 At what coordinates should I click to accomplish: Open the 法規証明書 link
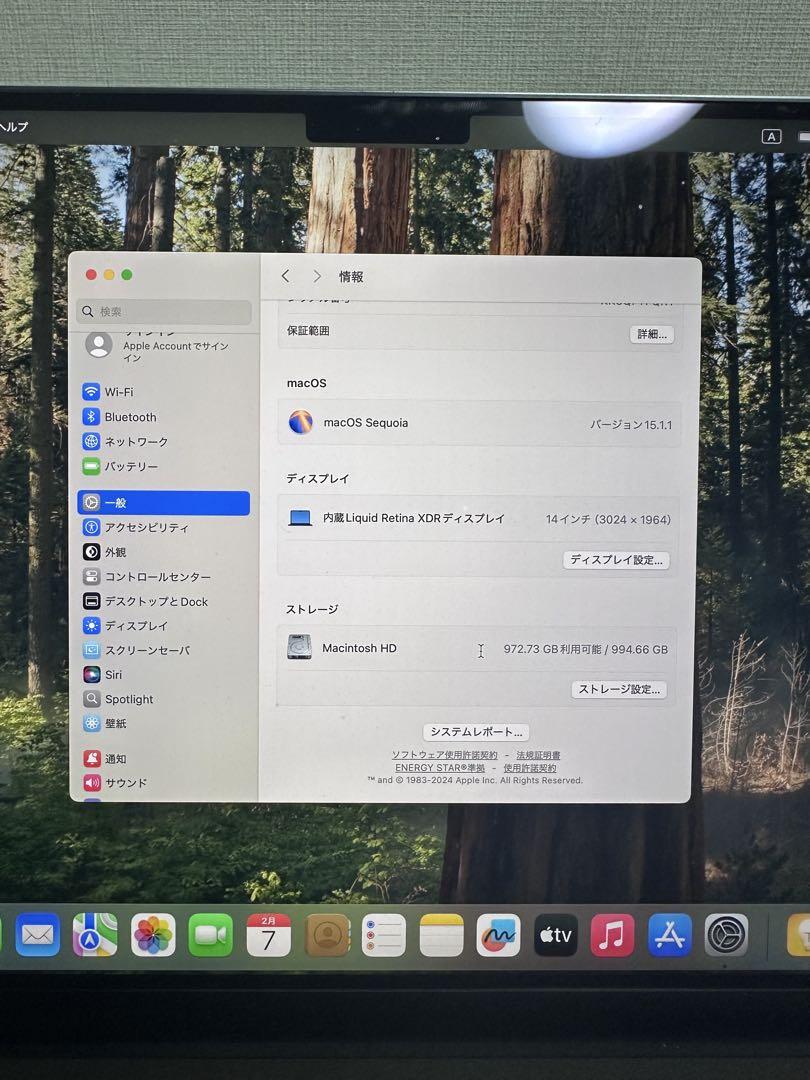[x=539, y=755]
